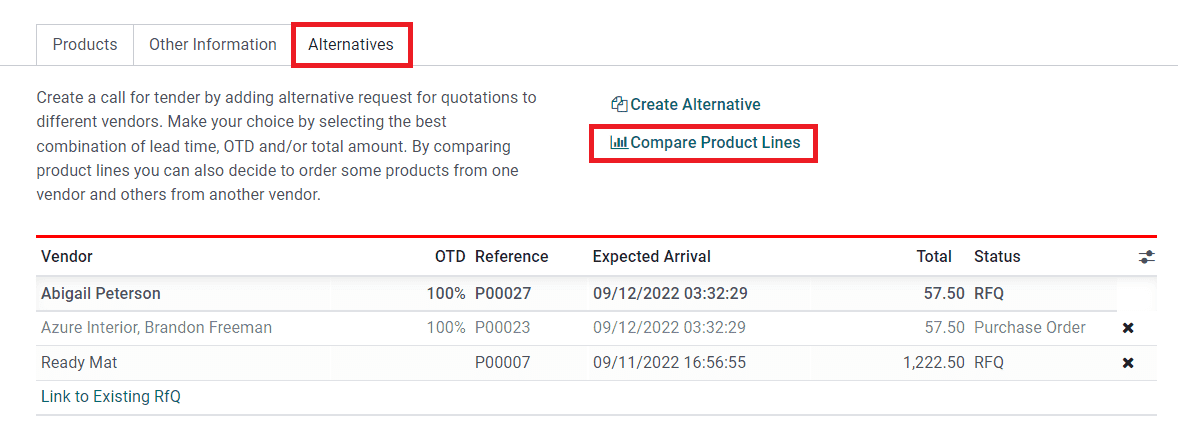The image size is (1178, 440).
Task: Click the copy icon beside Create Alternative
Action: (x=619, y=105)
